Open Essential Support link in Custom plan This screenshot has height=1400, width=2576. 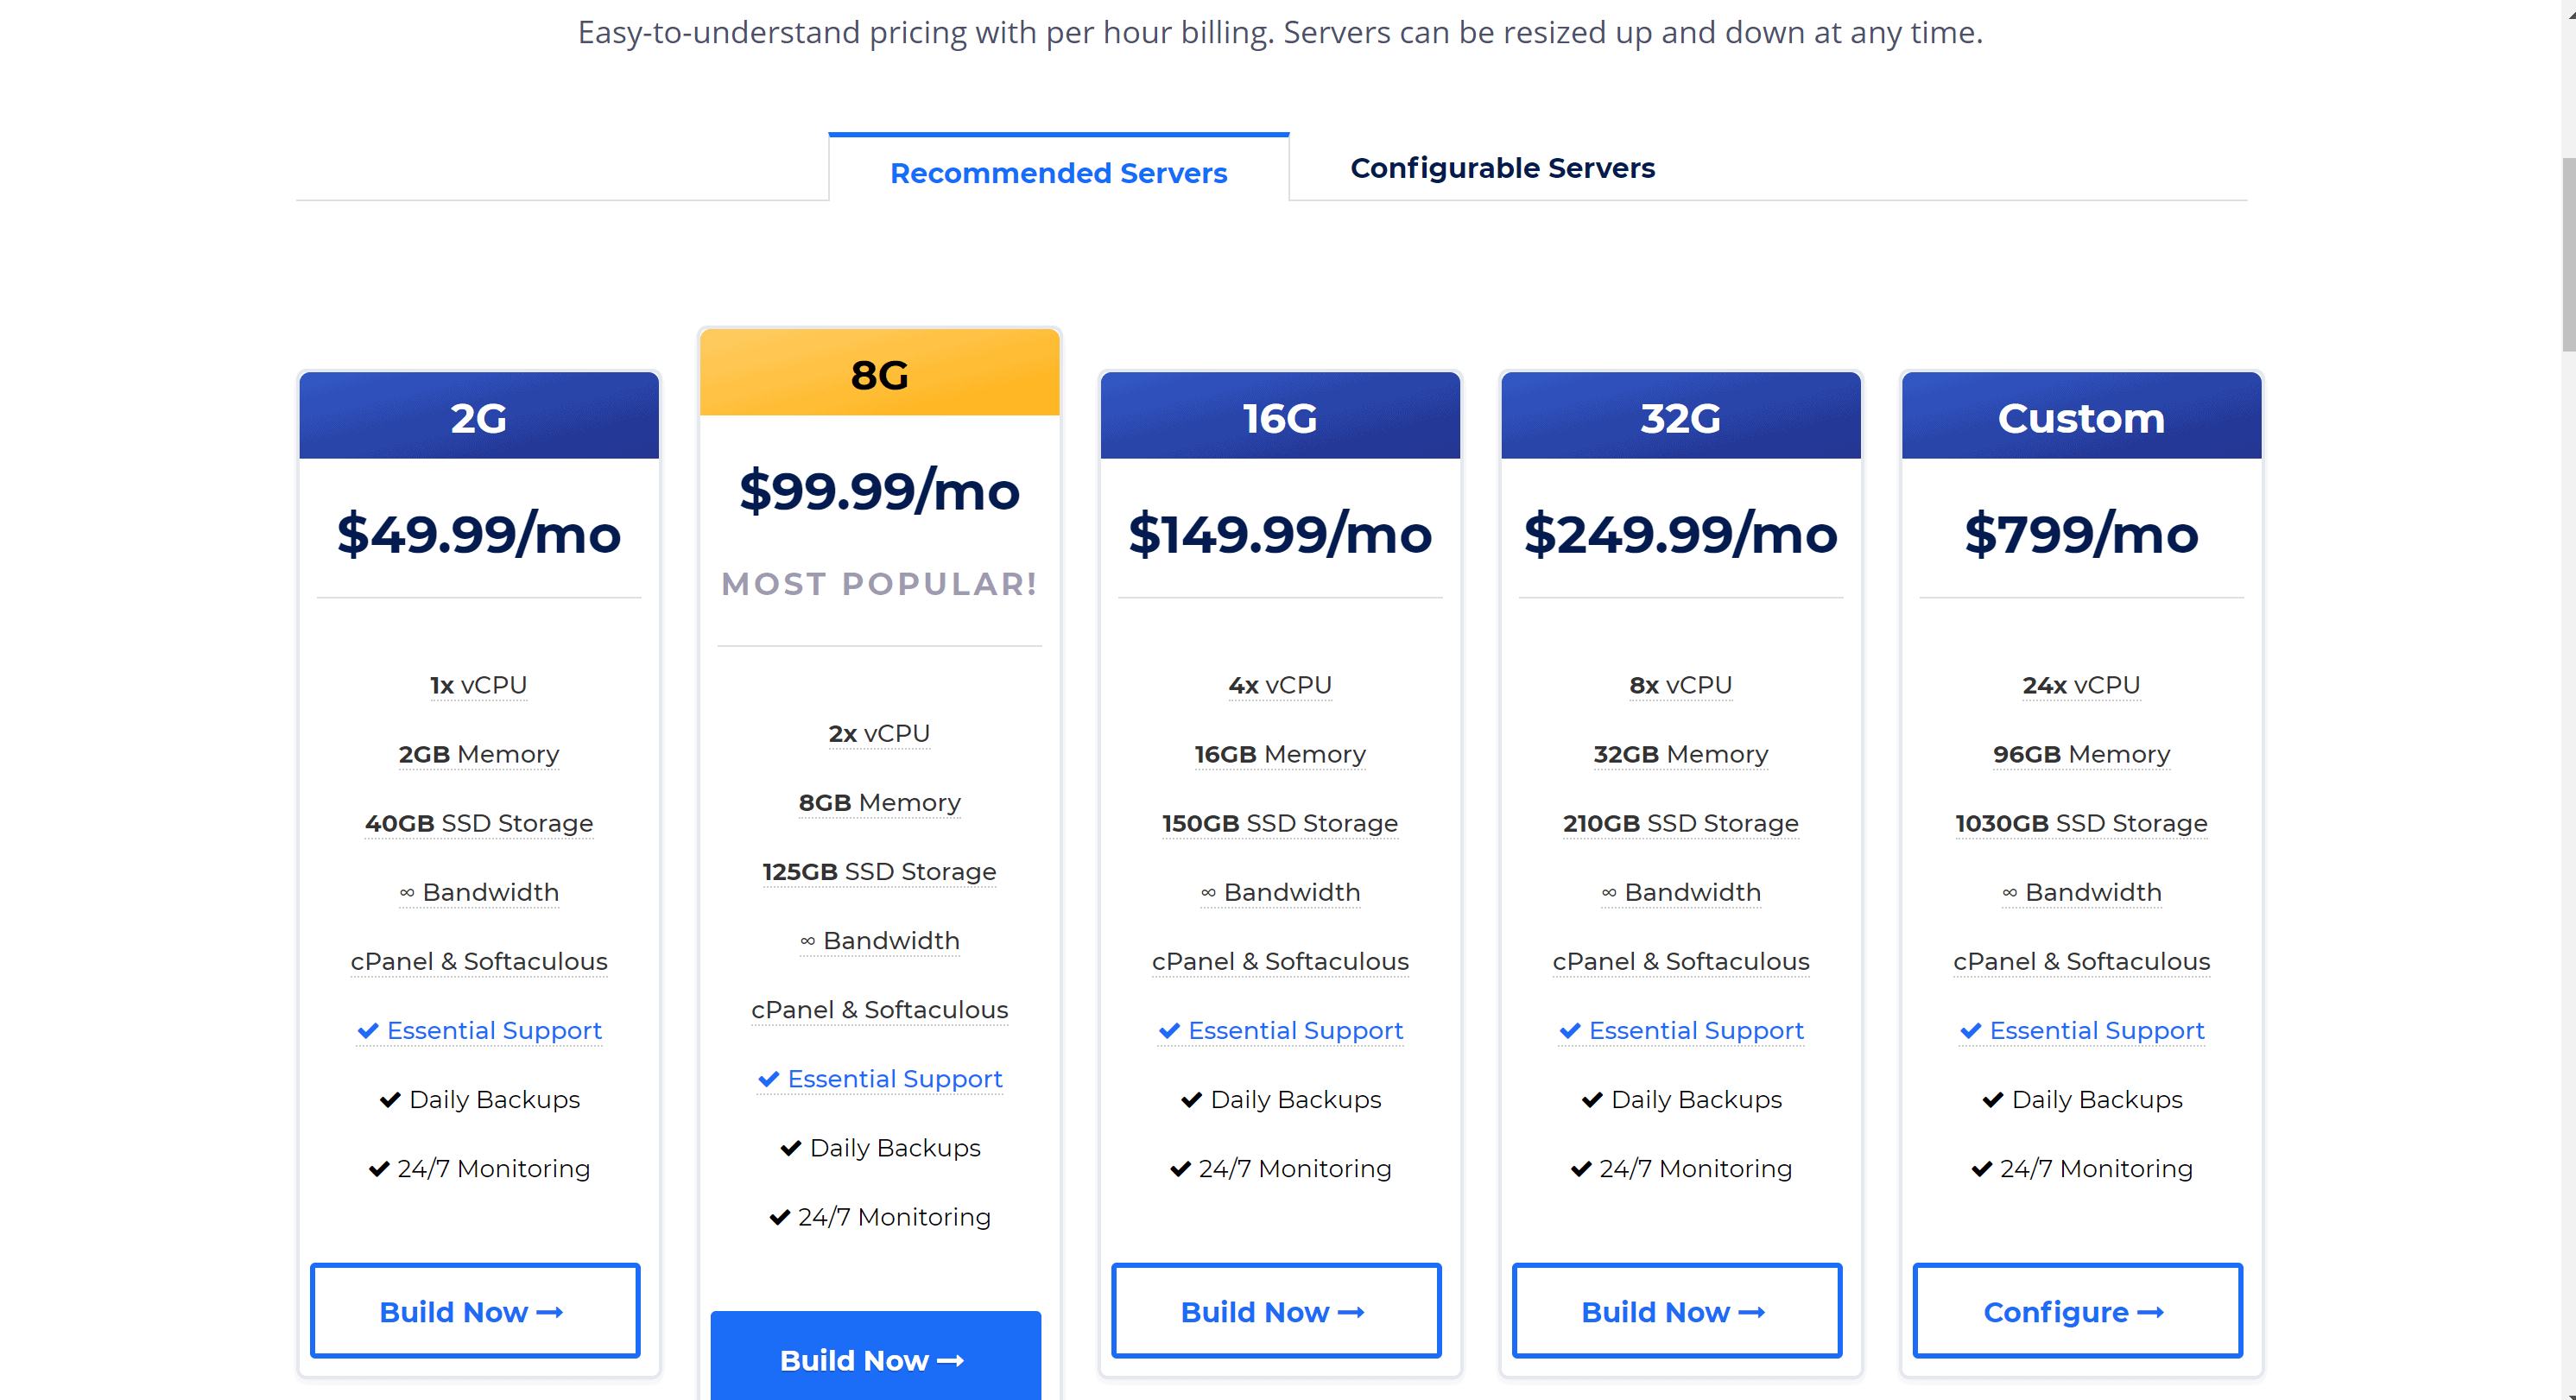coord(2097,1030)
